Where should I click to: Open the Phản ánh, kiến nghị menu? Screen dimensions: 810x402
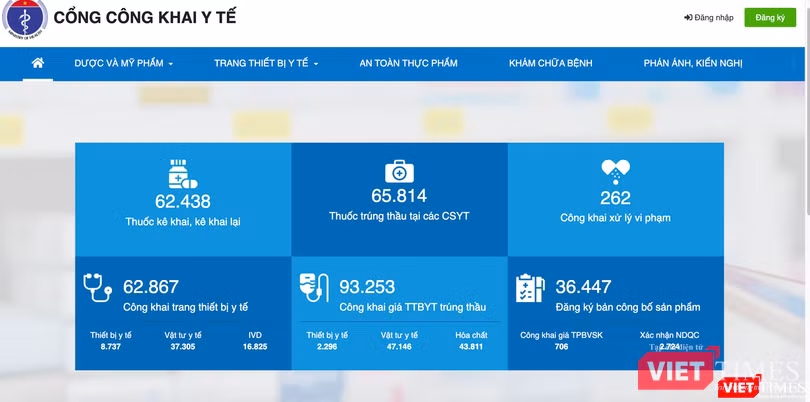click(693, 63)
